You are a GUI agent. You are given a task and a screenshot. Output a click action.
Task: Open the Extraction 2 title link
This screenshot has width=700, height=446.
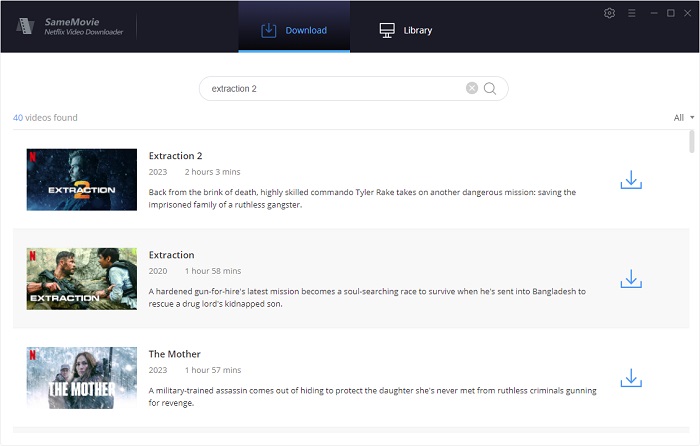pyautogui.click(x=176, y=156)
